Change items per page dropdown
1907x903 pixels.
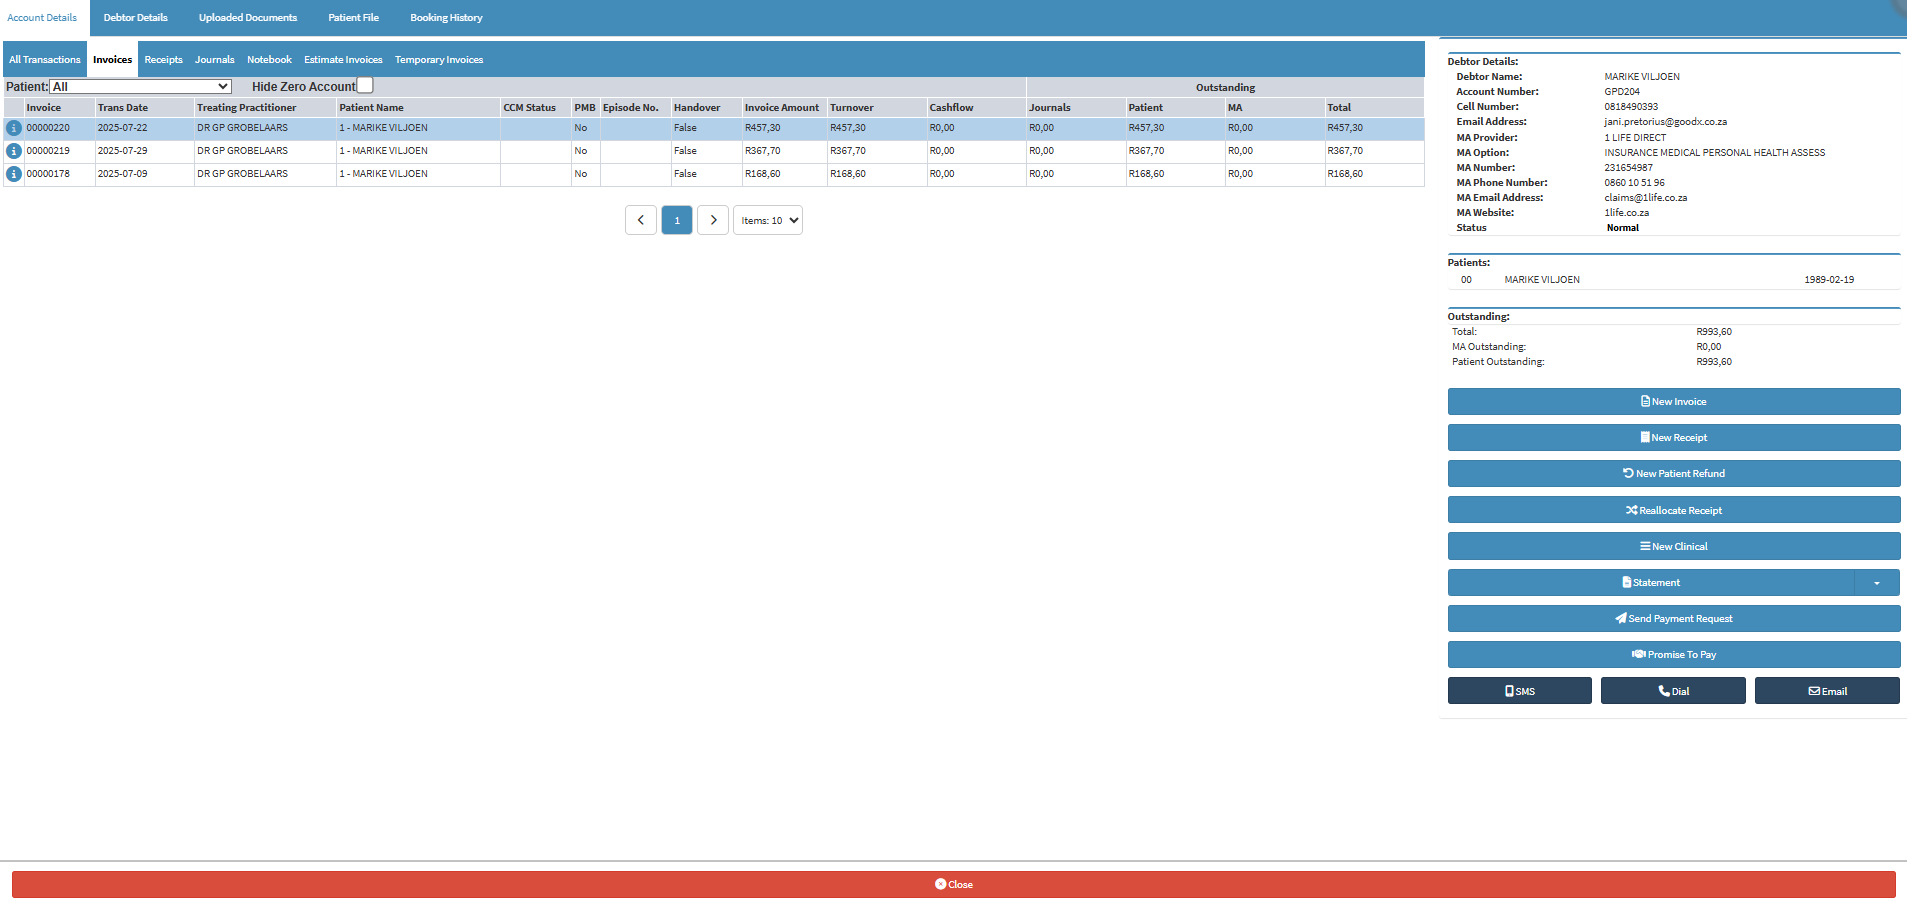768,220
